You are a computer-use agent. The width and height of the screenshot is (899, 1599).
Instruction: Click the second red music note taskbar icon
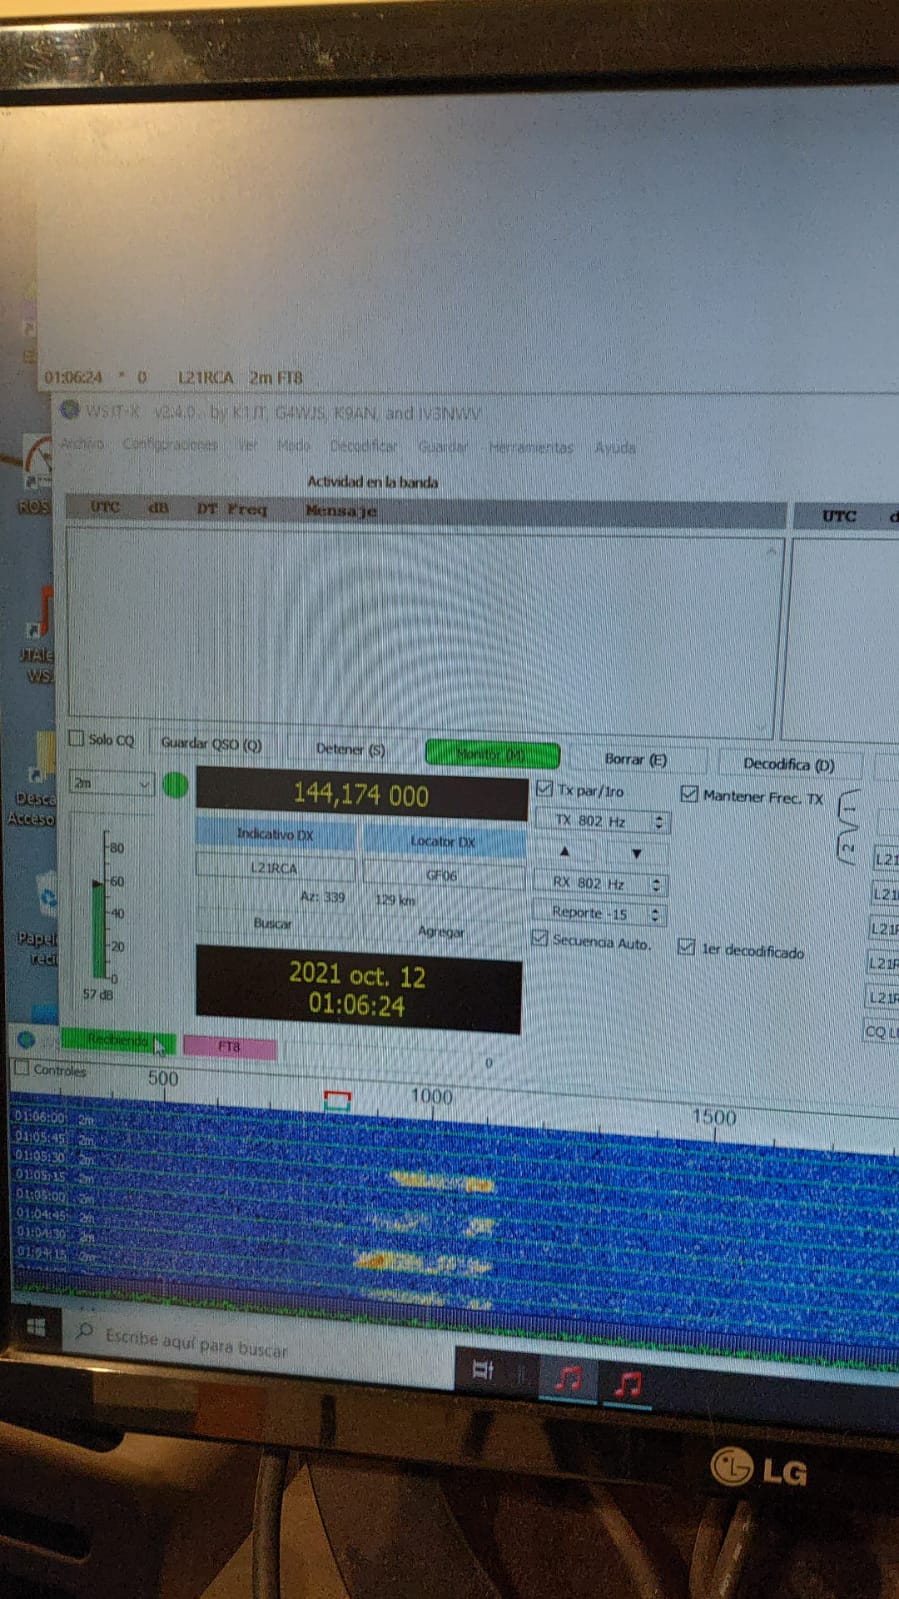[x=627, y=1384]
